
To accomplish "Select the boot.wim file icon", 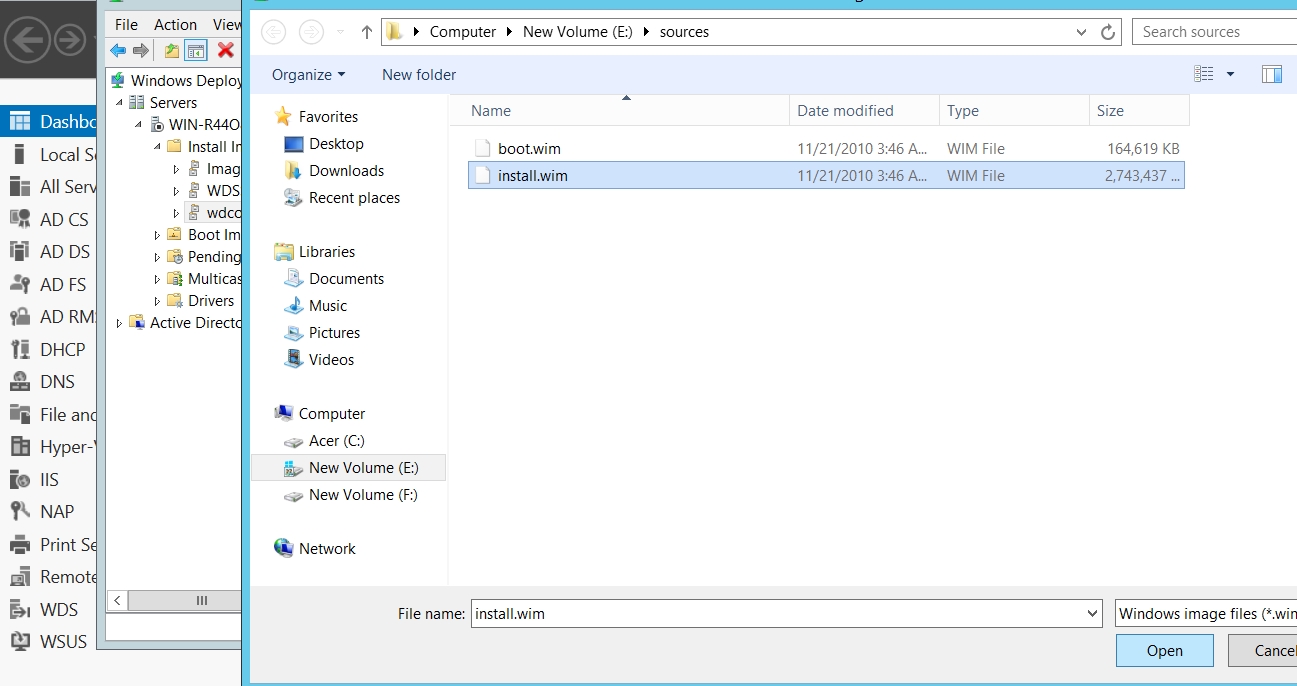I will [483, 149].
